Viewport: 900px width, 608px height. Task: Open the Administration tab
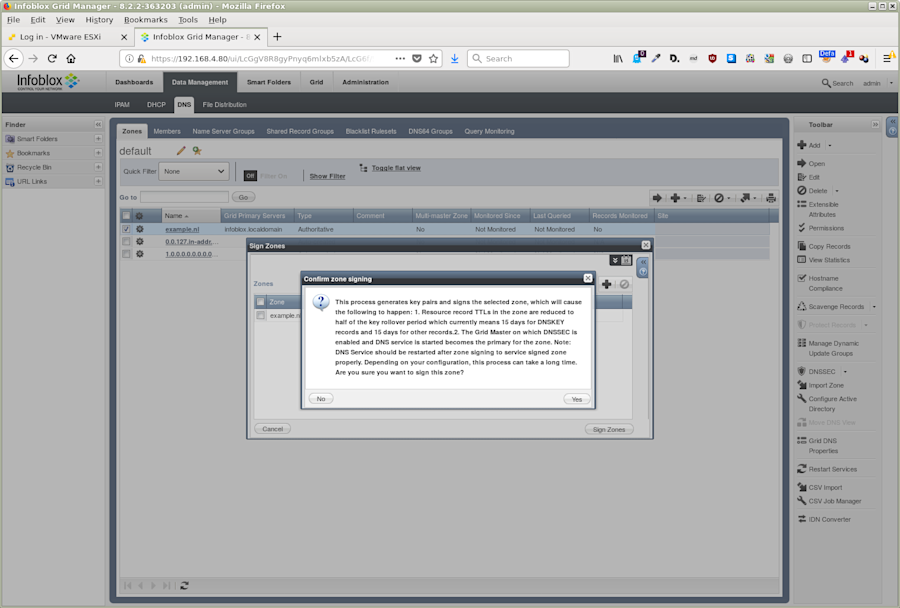coord(365,82)
